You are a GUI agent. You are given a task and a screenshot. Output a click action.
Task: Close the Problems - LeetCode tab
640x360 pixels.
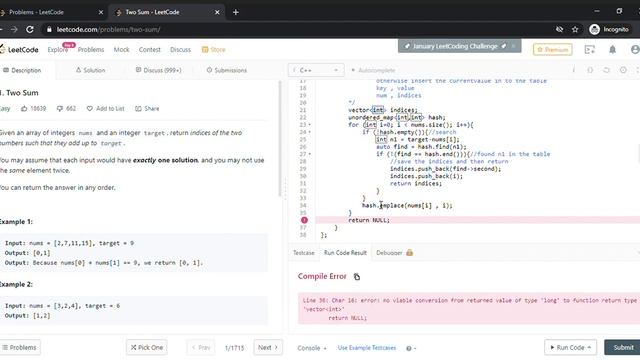tap(101, 12)
